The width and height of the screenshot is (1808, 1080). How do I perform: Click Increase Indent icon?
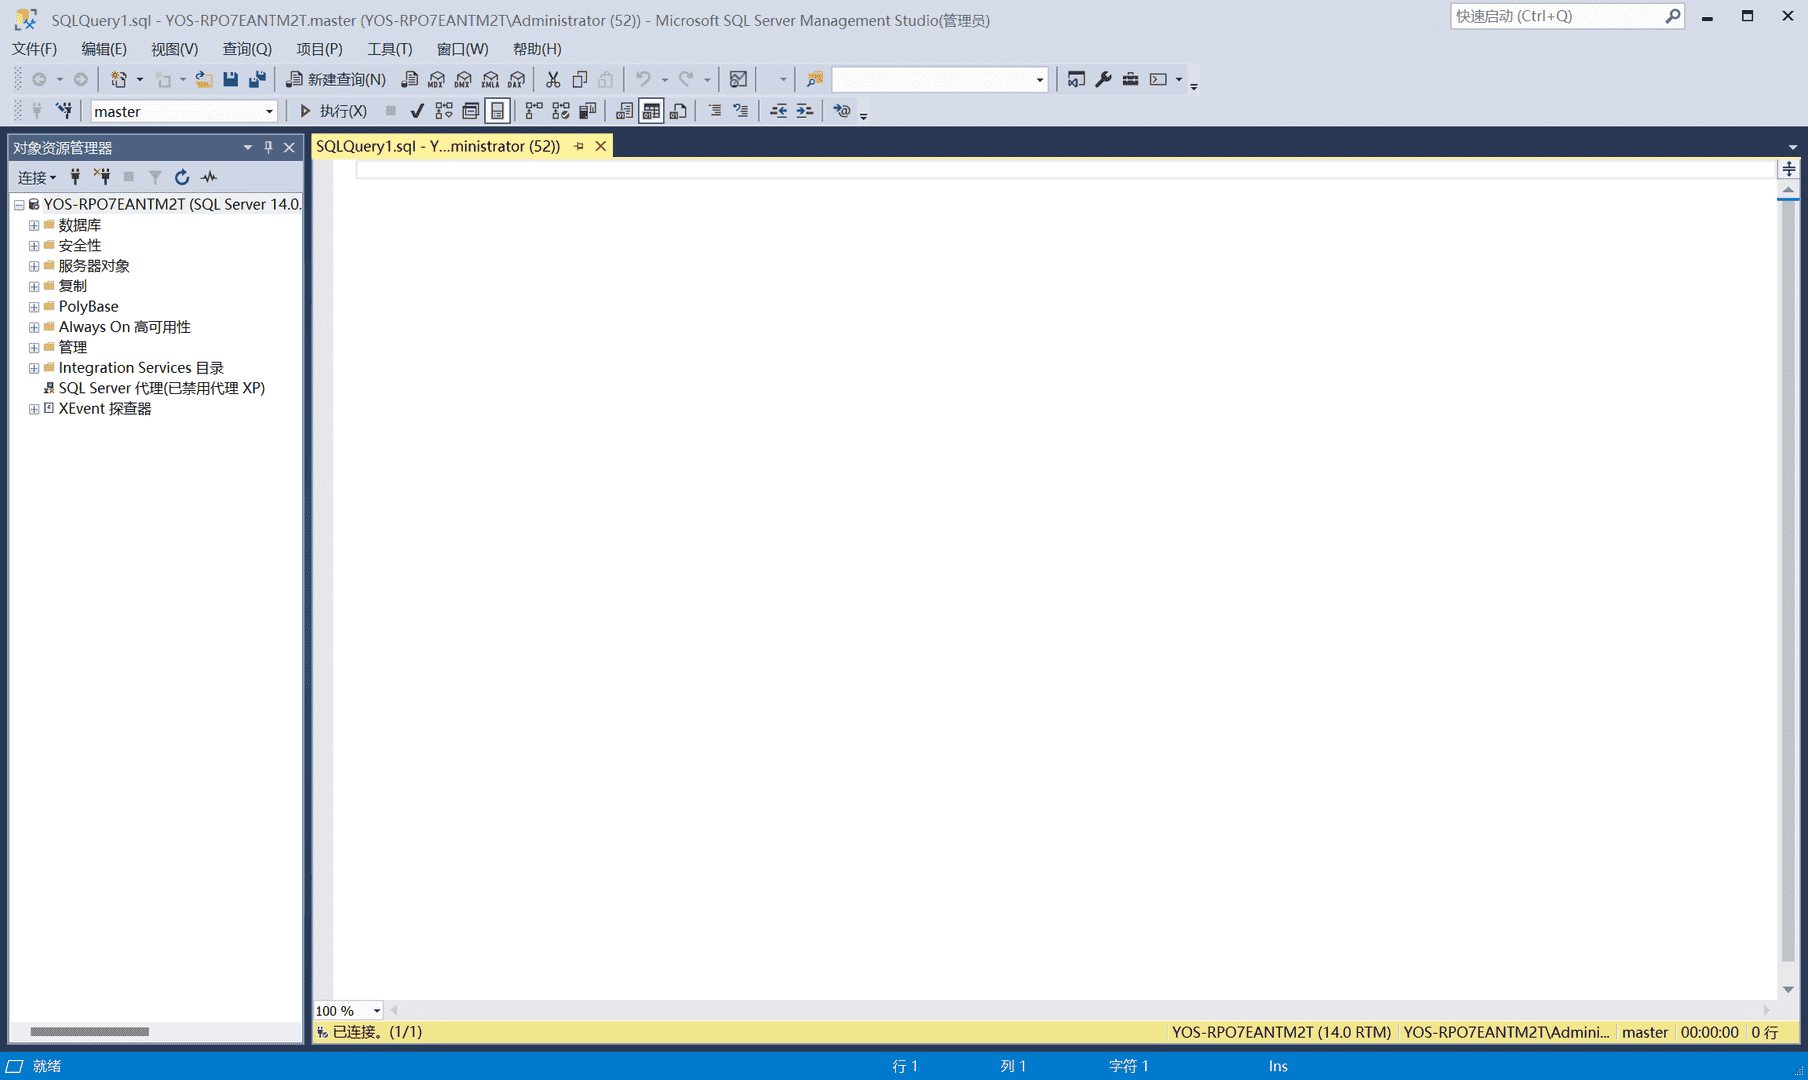pos(805,111)
